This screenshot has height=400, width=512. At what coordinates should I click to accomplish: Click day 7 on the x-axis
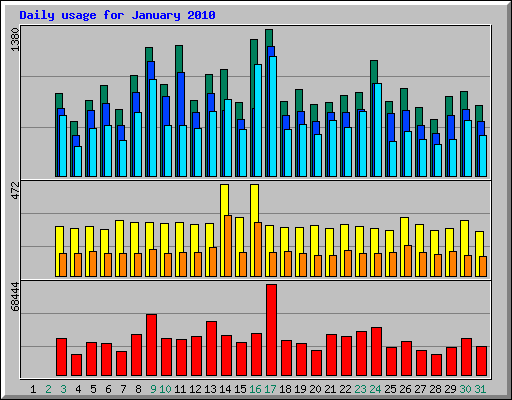click(x=123, y=389)
